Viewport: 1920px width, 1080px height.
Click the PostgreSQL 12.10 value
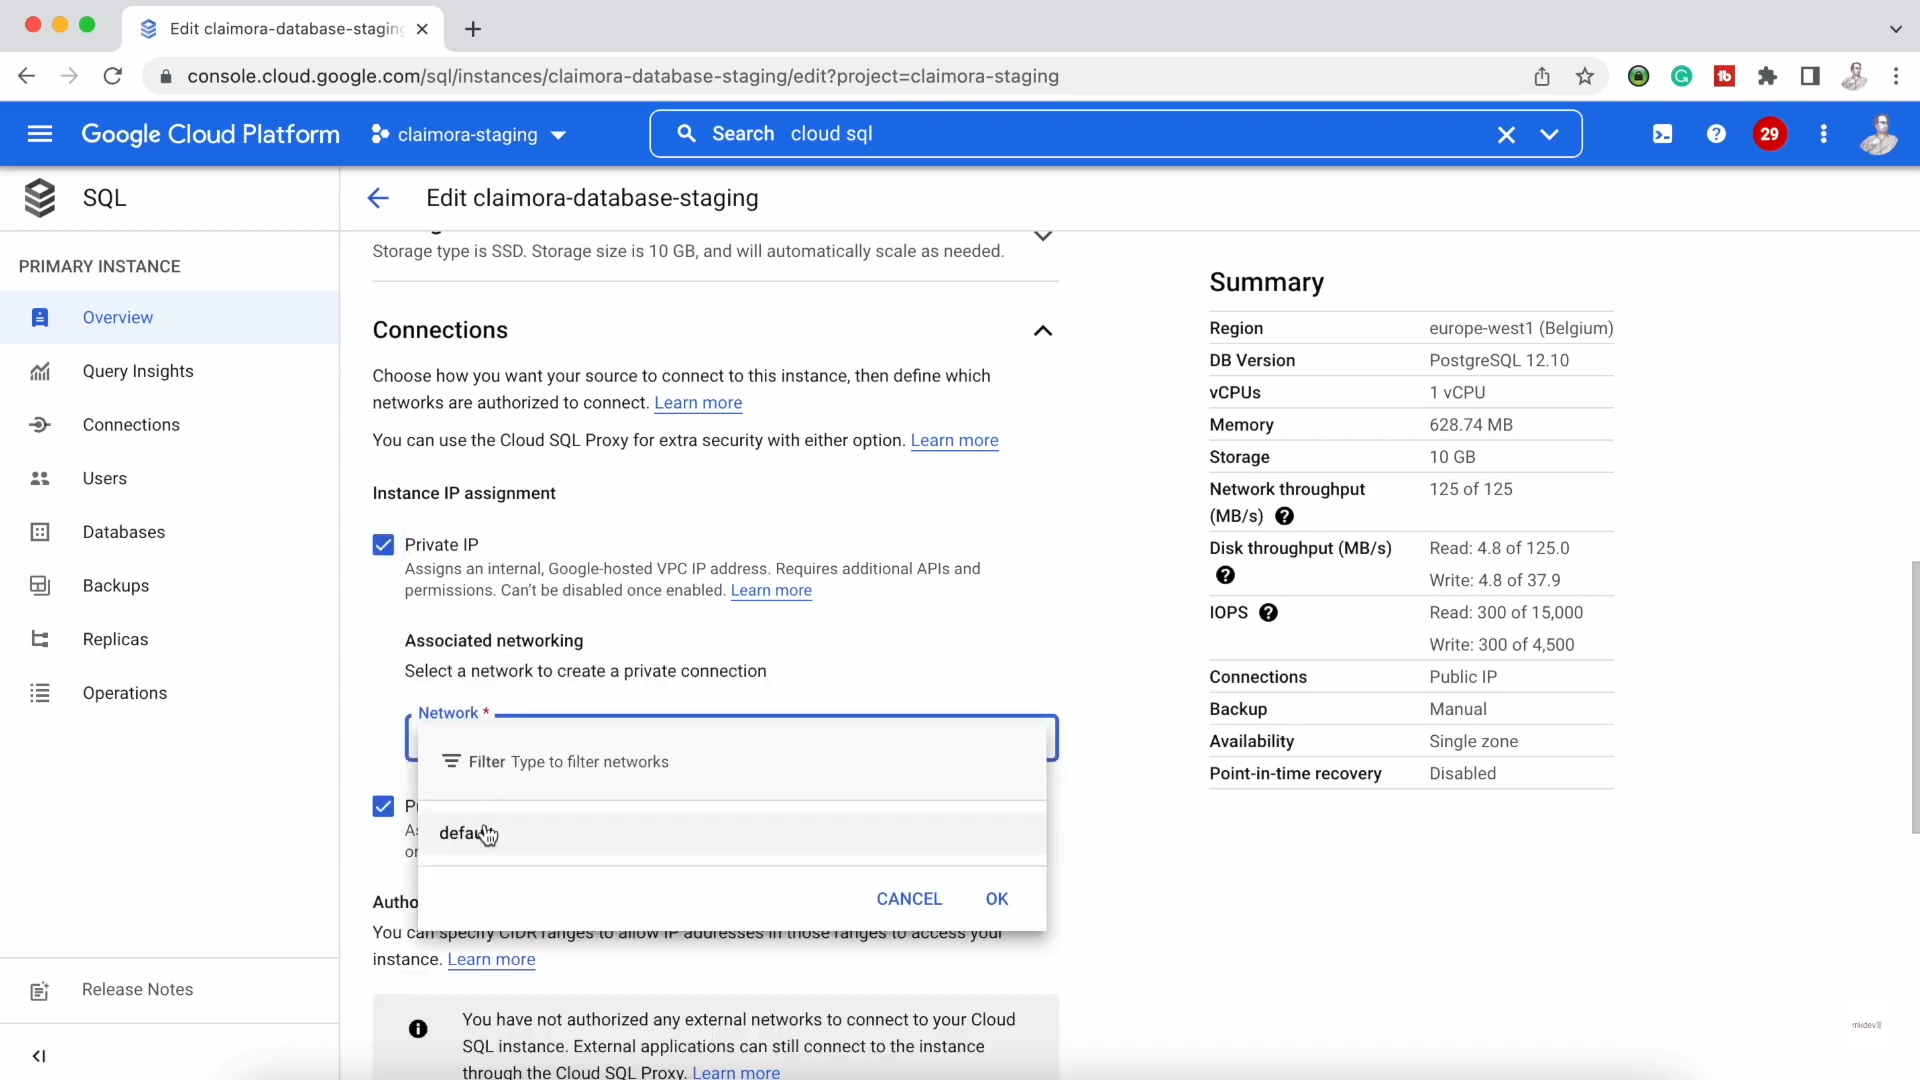point(1499,361)
